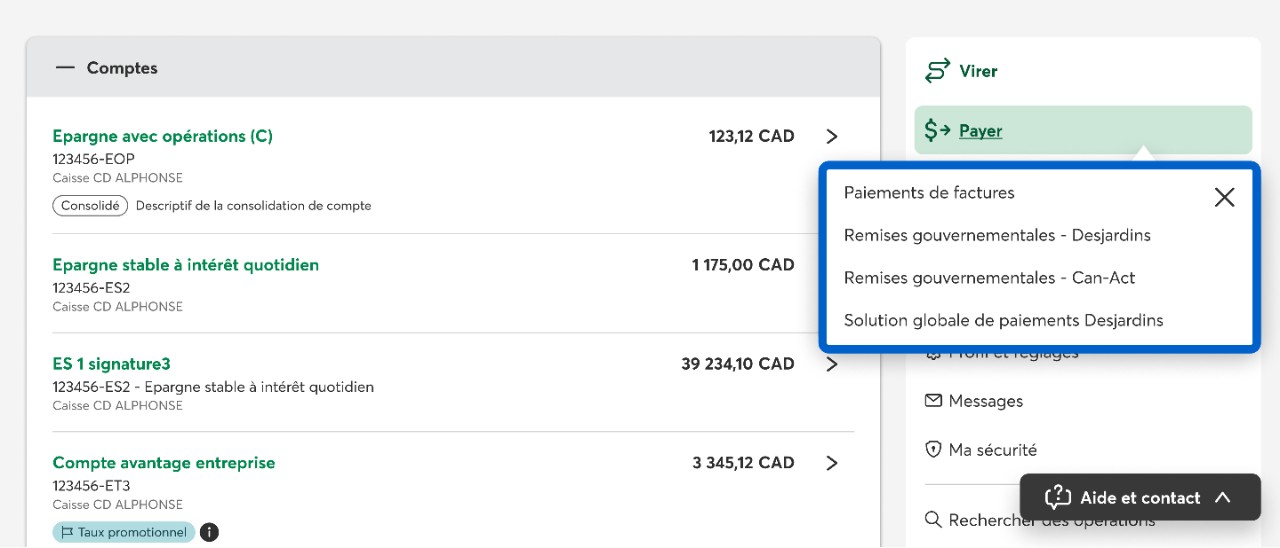The height and width of the screenshot is (548, 1280).
Task: Choose Solution globale de paiements Desjardins
Action: pyautogui.click(x=1003, y=321)
